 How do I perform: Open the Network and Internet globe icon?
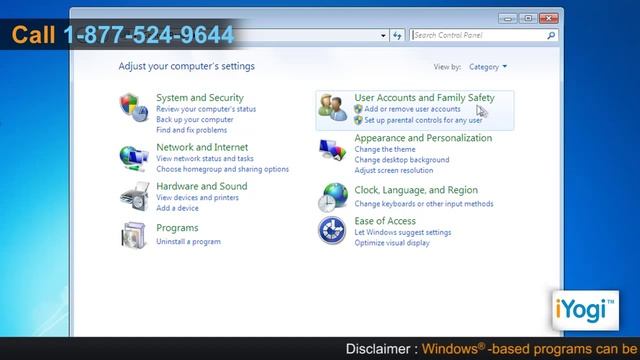pos(134,158)
